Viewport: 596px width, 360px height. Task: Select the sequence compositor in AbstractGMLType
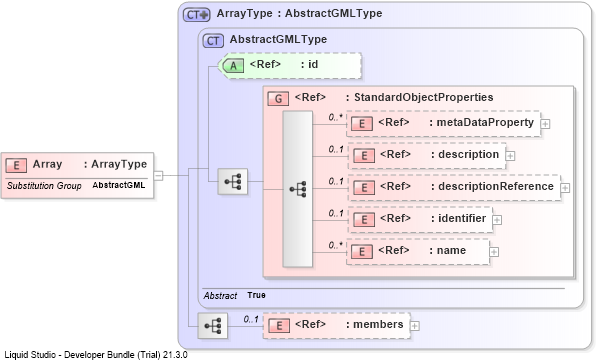233,182
